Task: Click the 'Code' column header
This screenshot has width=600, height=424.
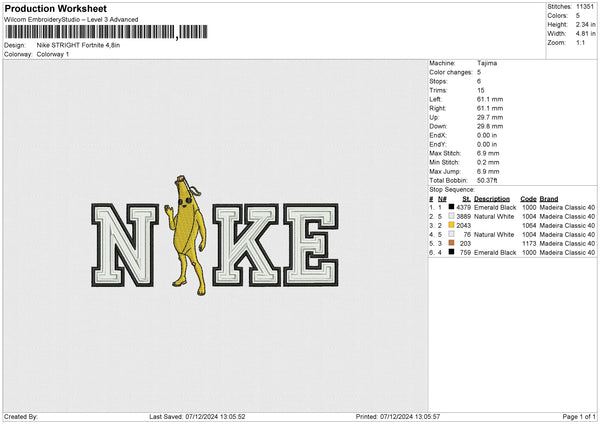Action: (x=528, y=199)
